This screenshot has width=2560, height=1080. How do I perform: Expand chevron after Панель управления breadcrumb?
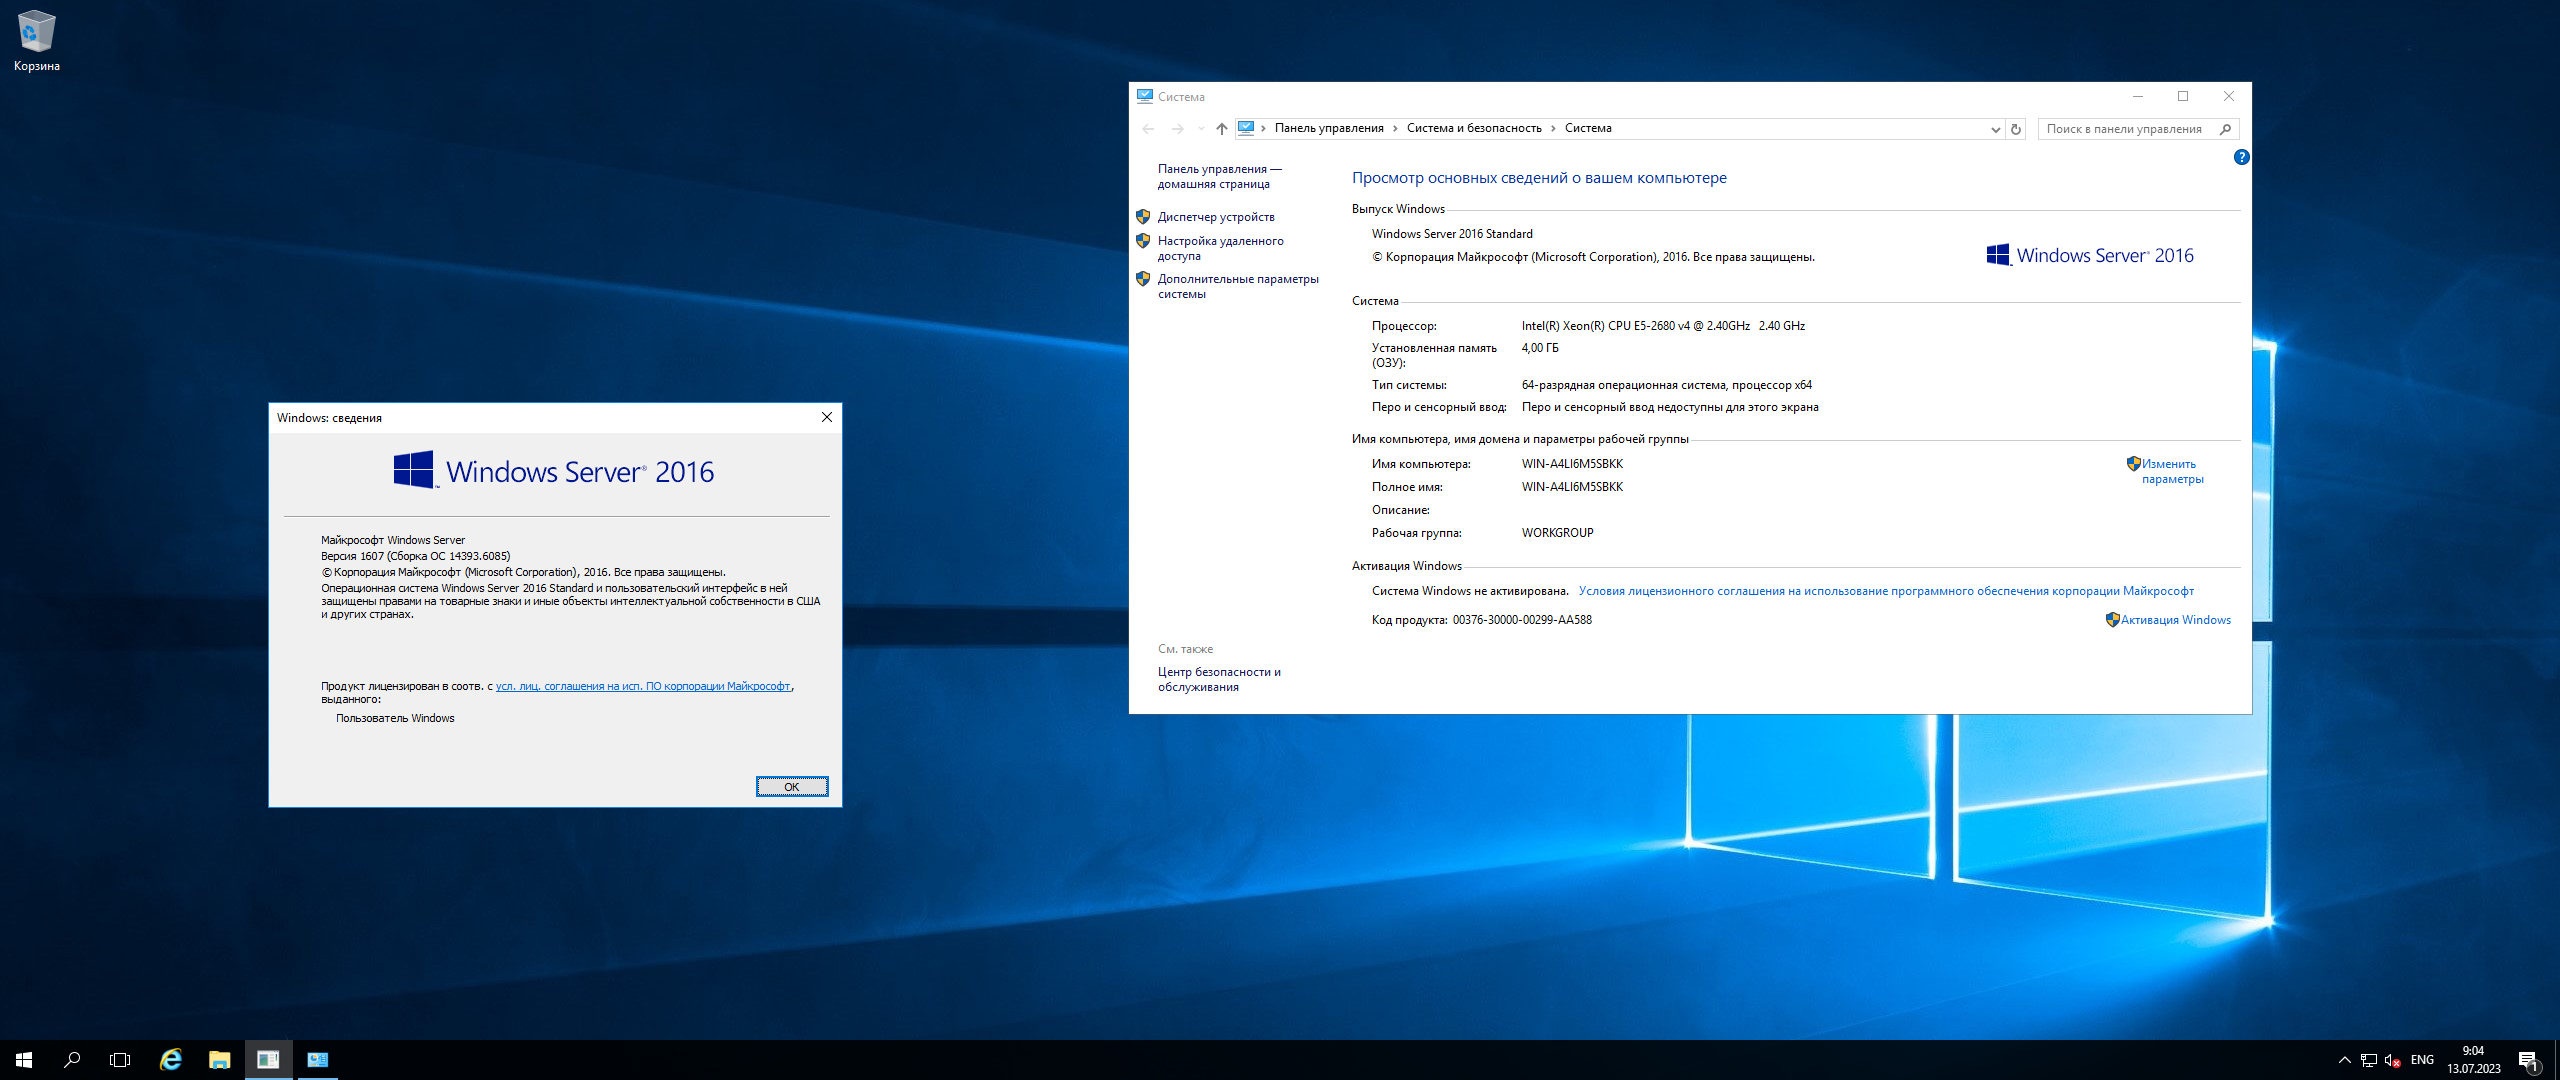(x=1396, y=128)
